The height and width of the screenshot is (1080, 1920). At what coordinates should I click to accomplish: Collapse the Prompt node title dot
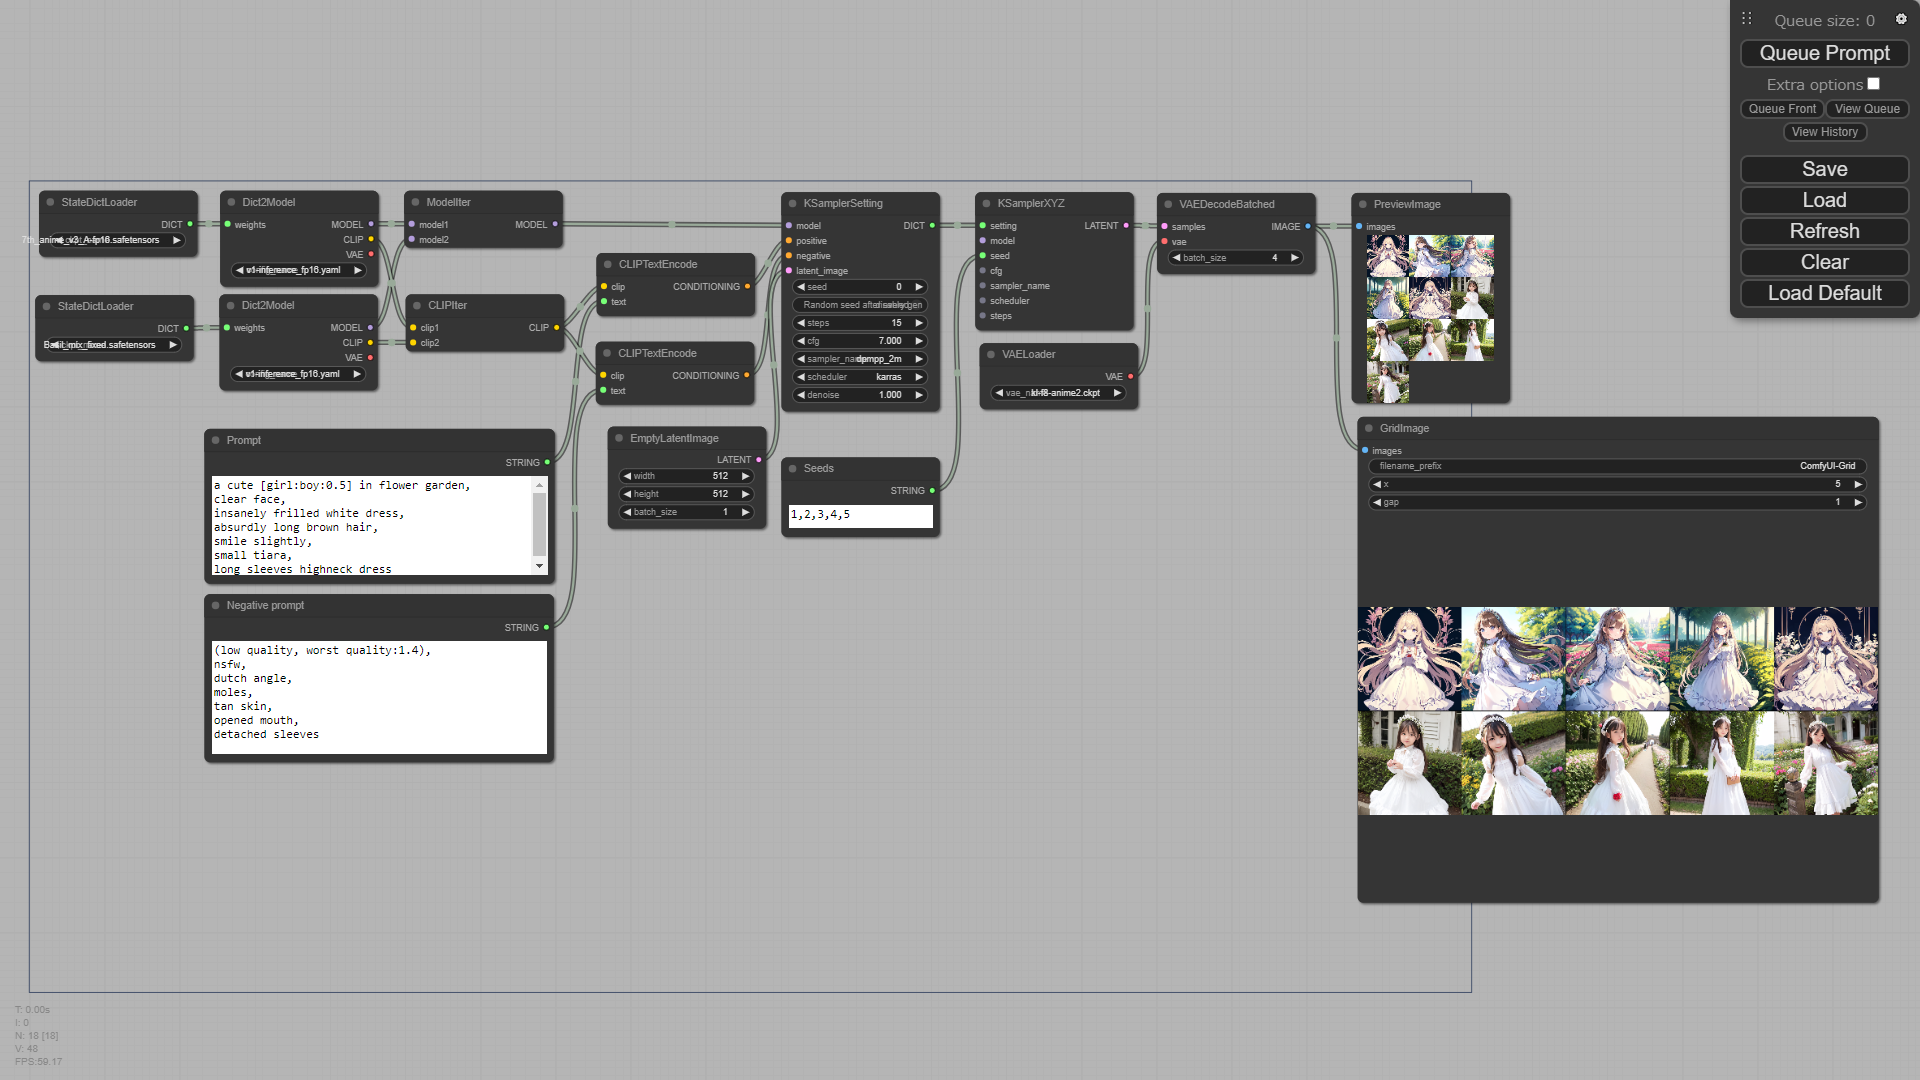tap(215, 440)
